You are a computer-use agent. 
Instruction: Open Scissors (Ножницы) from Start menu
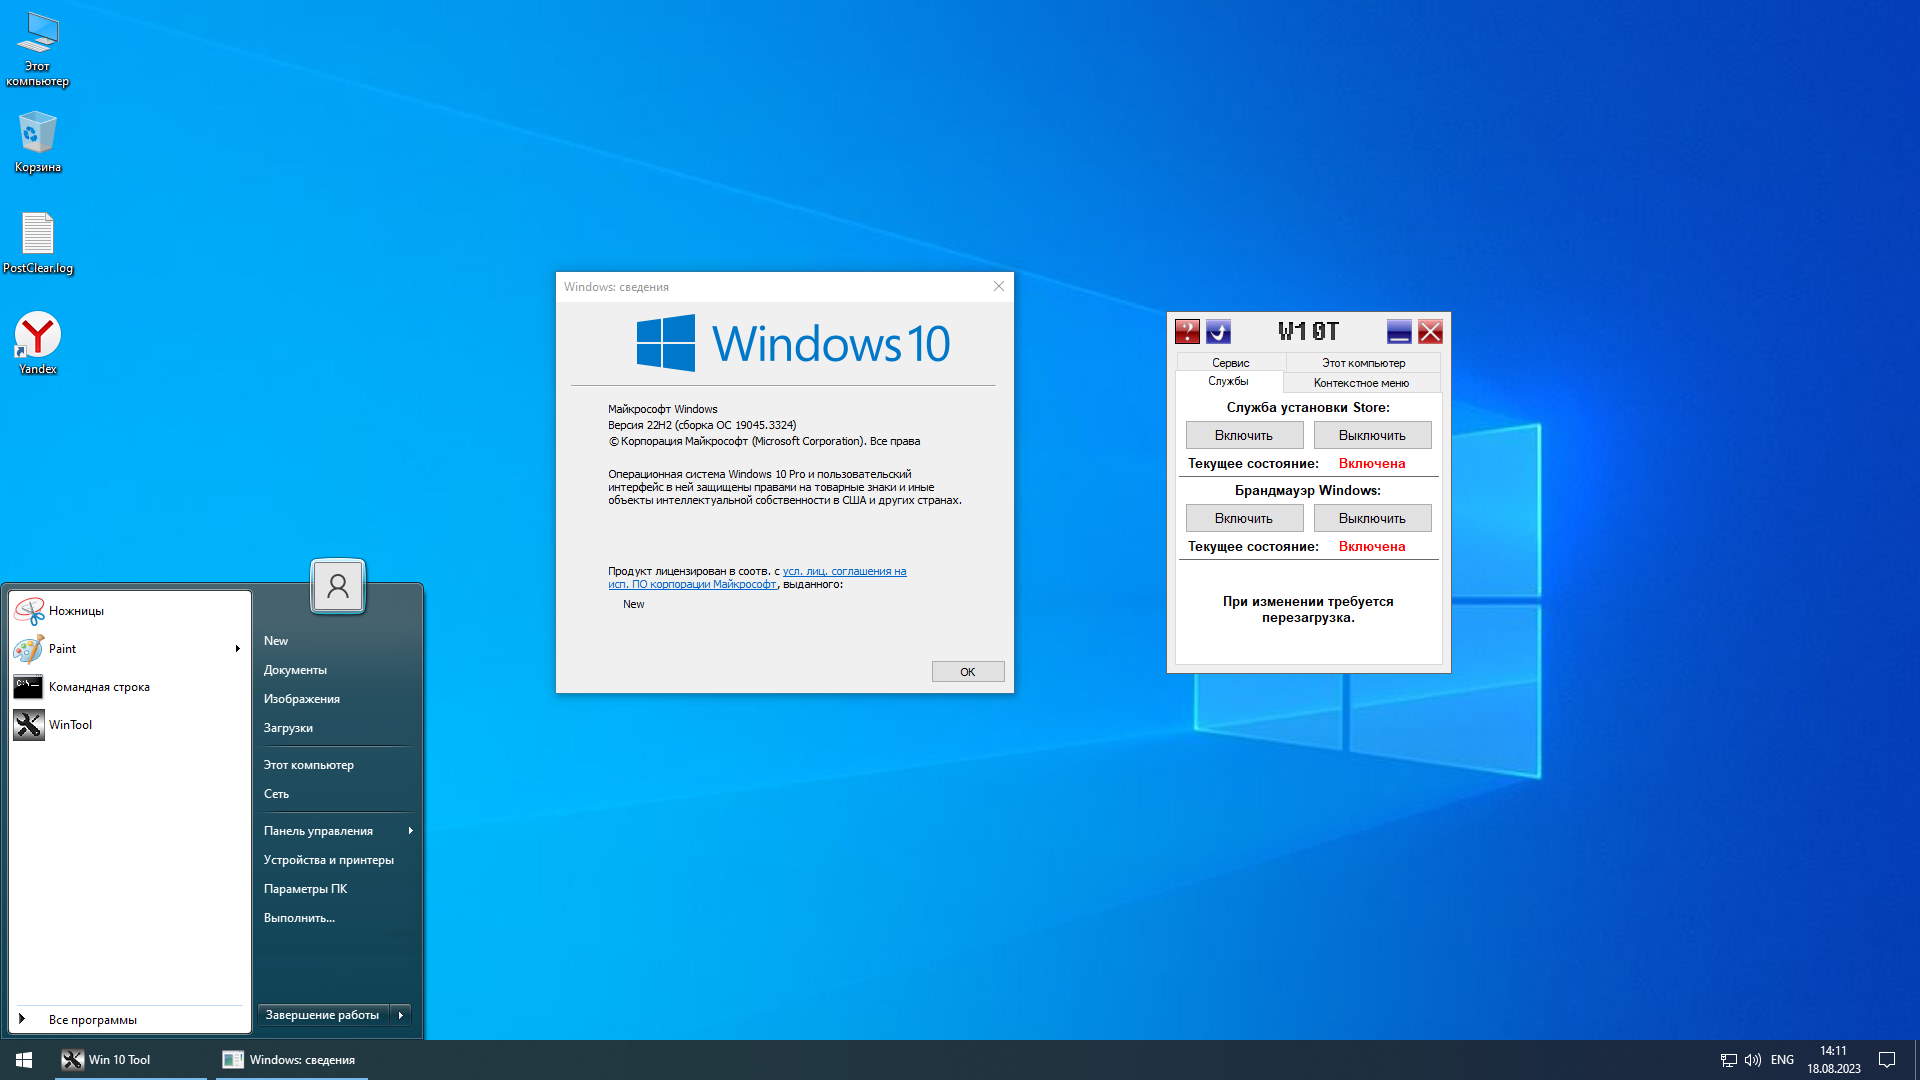[76, 611]
